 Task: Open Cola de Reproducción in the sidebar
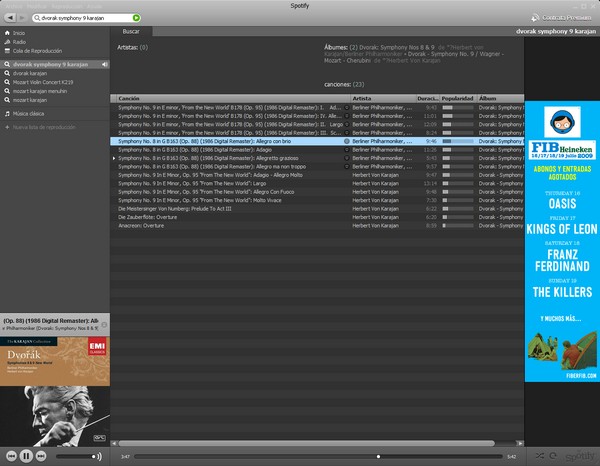click(x=37, y=51)
